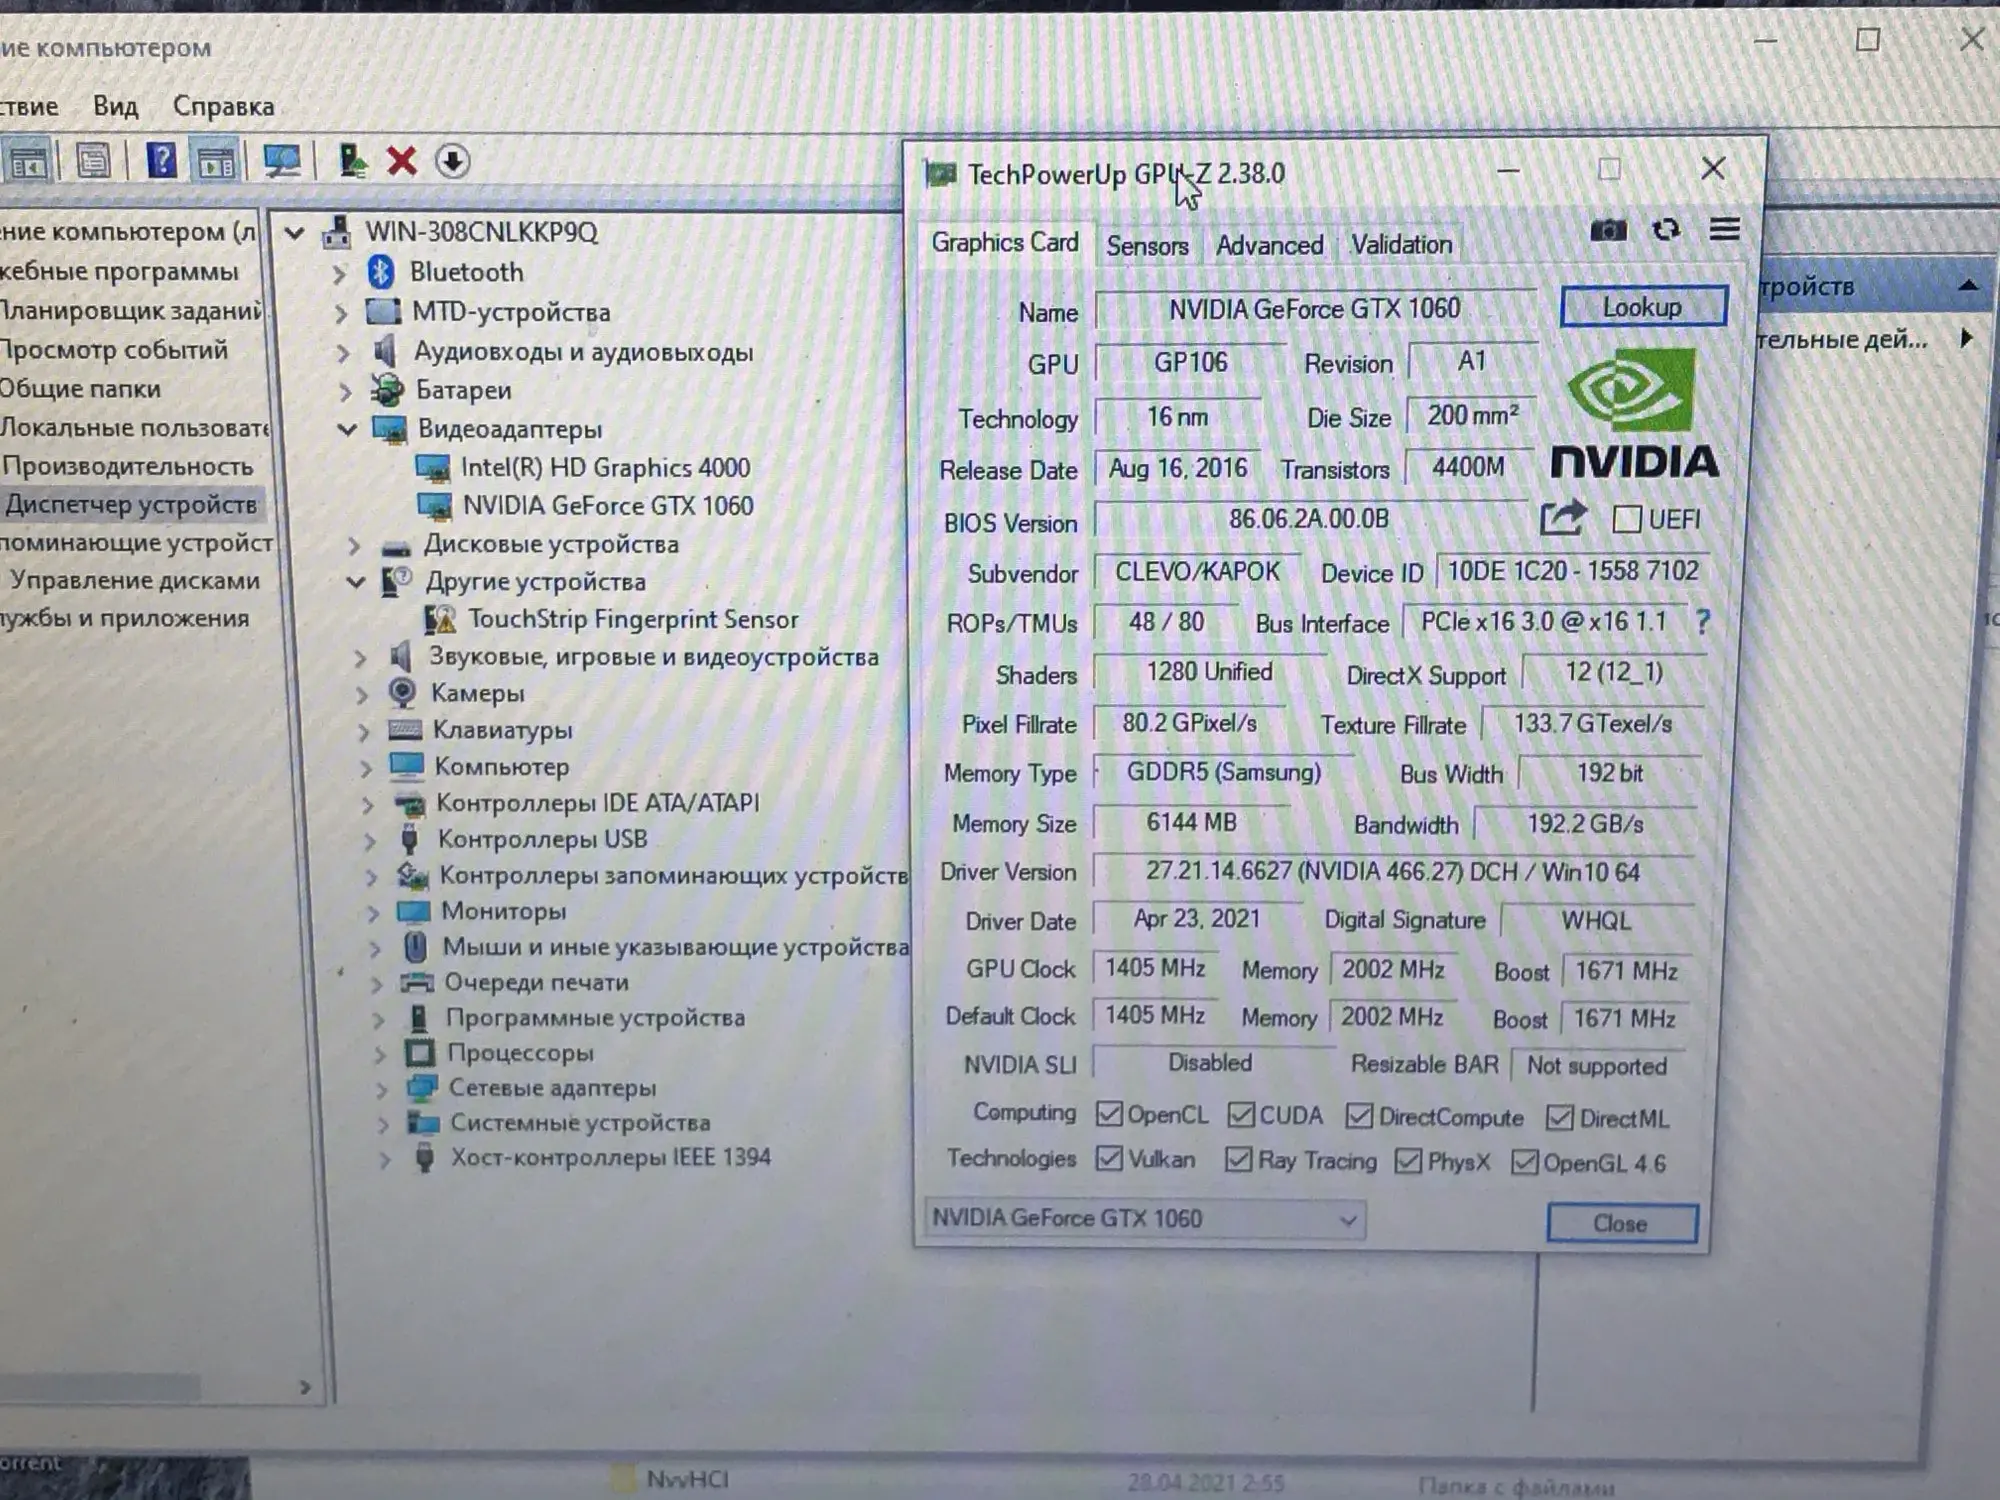Toggle the Ray Tracing checkbox
The height and width of the screenshot is (1500, 2000).
click(x=1238, y=1160)
